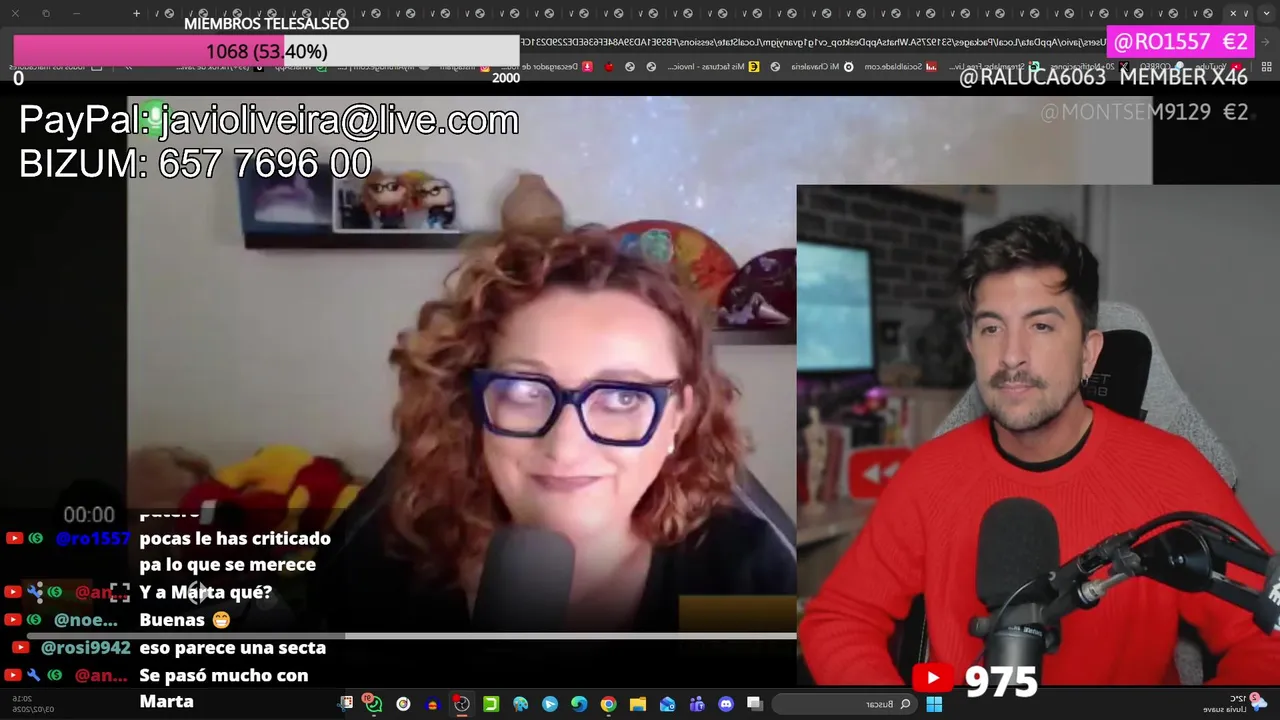Open the white circular taskbar app icon
The height and width of the screenshot is (720, 1280).
click(x=404, y=704)
